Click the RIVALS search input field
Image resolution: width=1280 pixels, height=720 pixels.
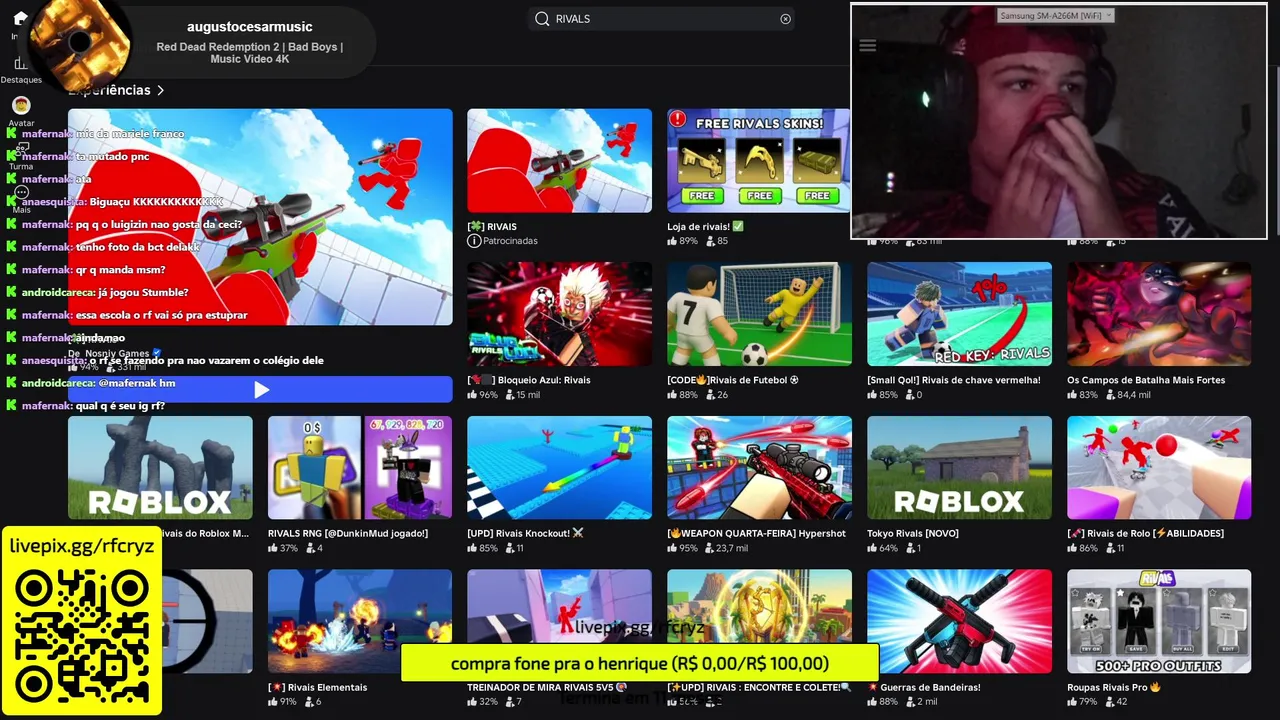tap(662, 19)
